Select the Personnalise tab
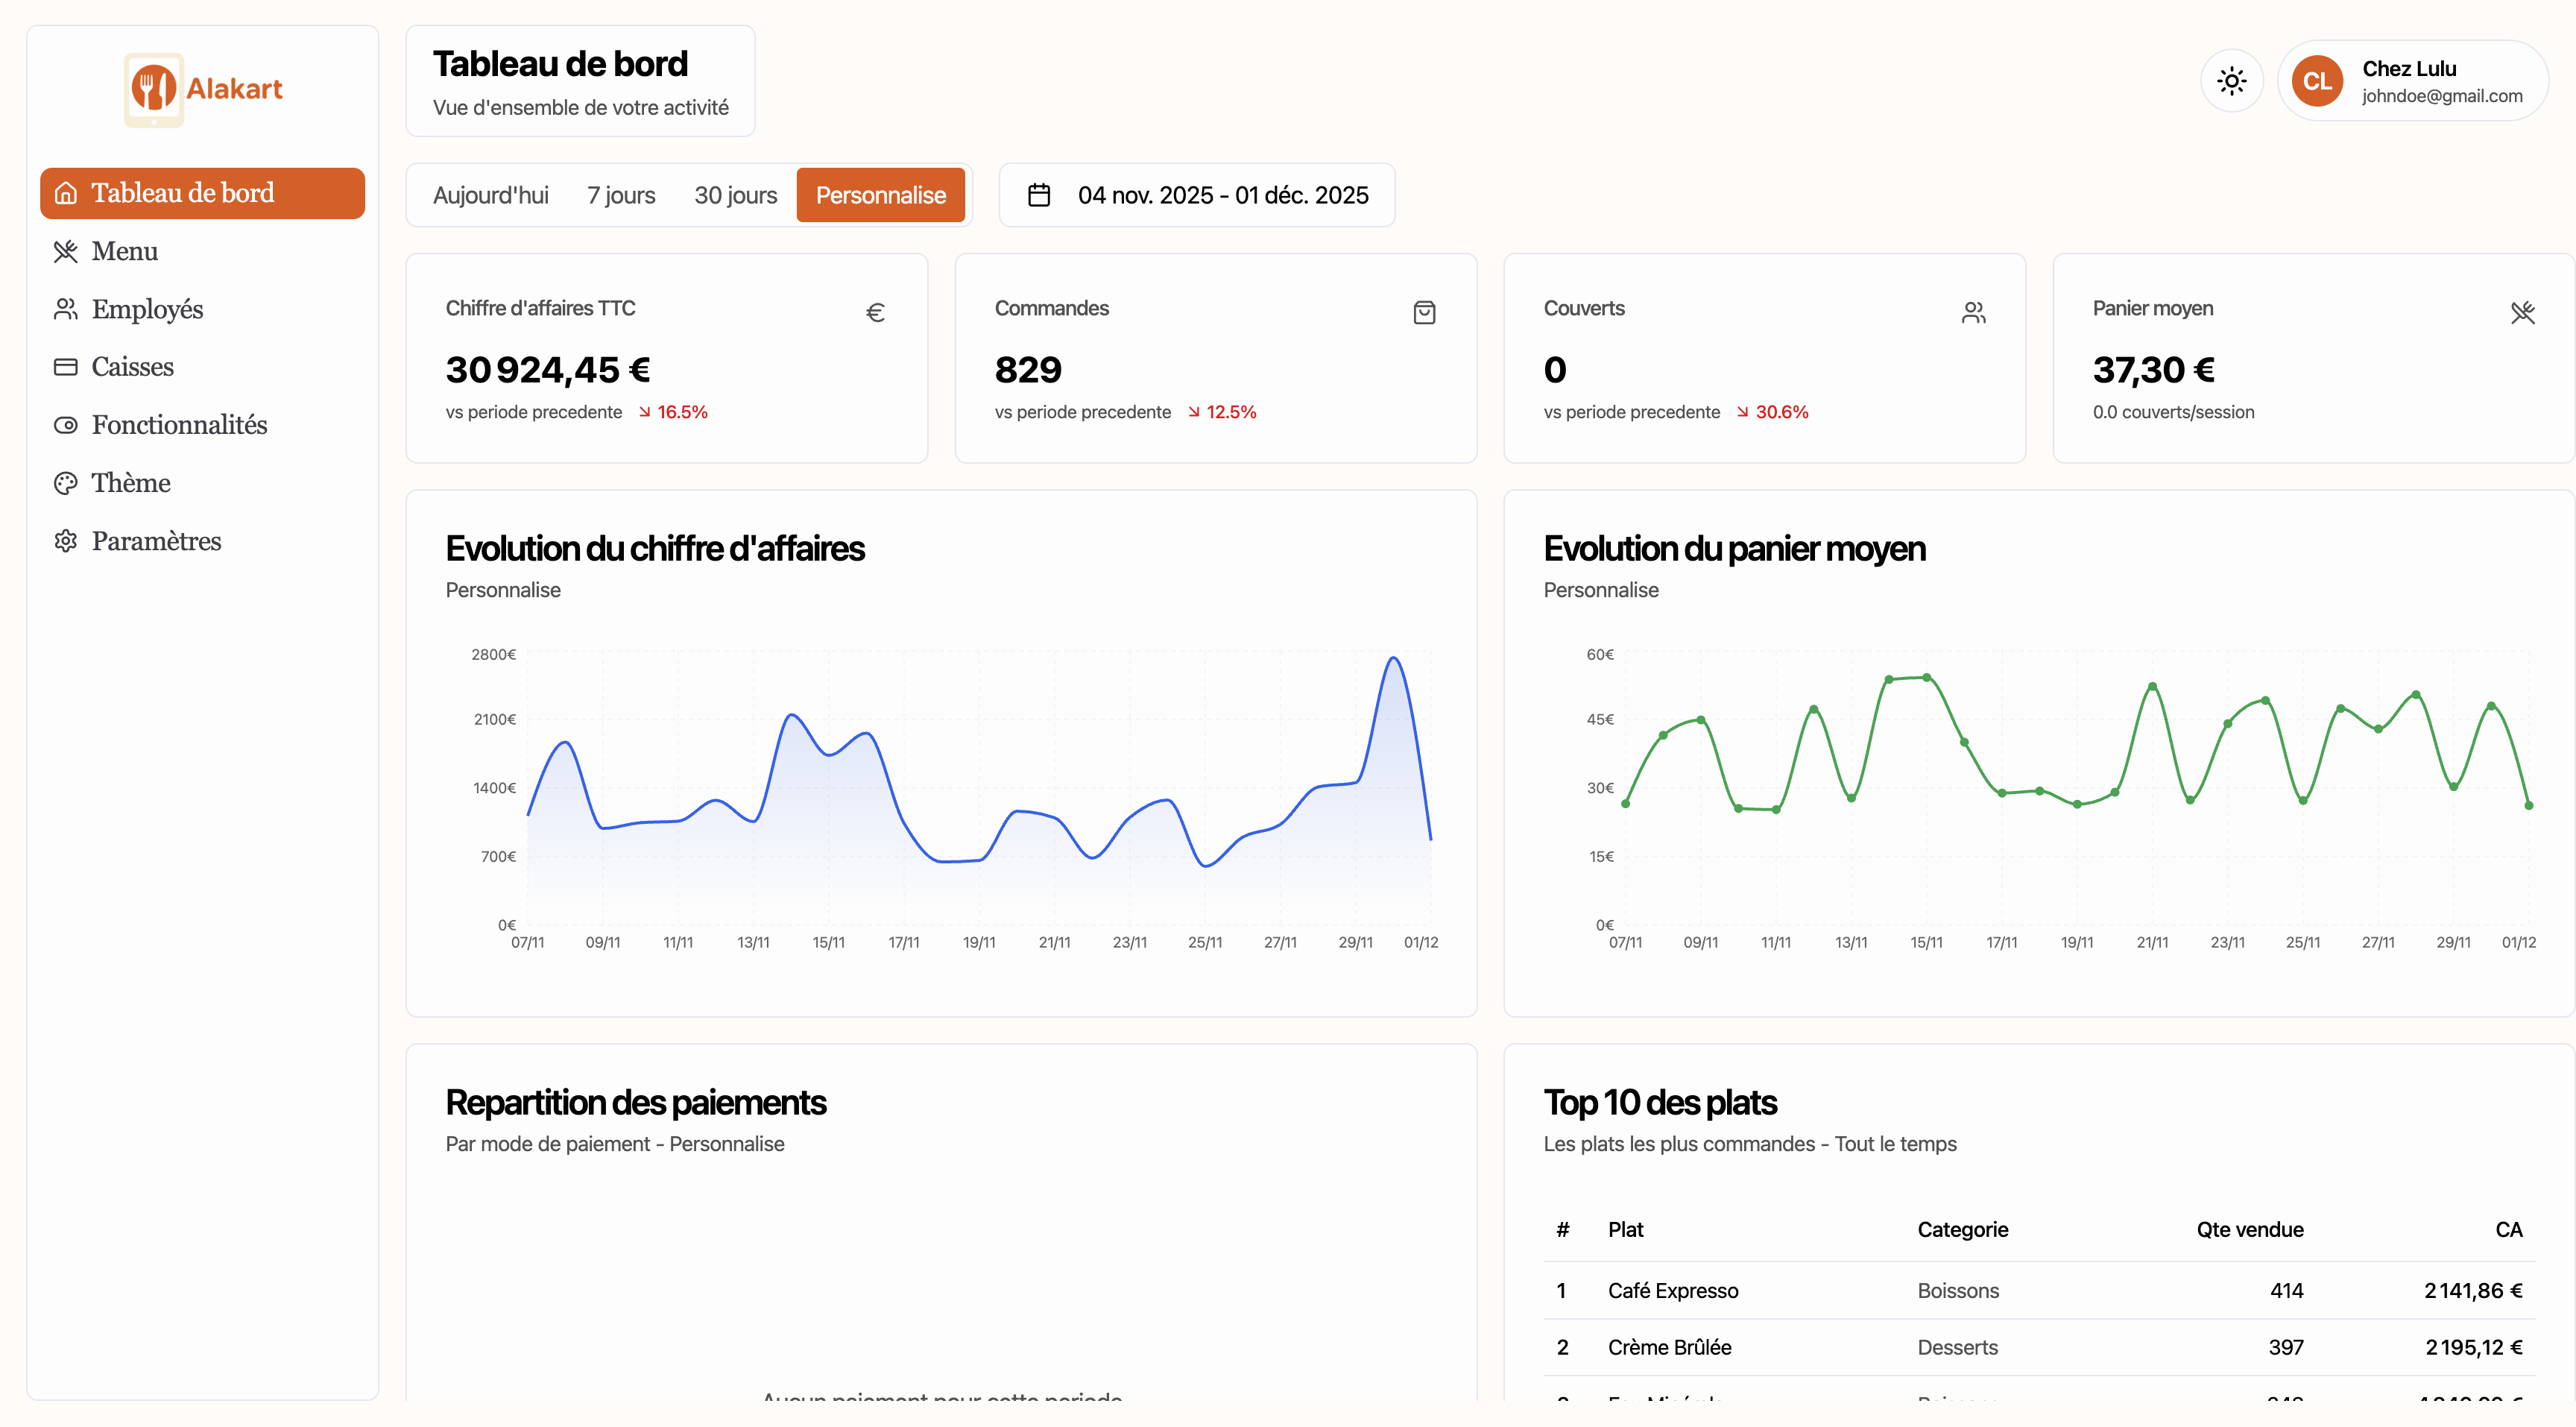2576x1427 pixels. tap(881, 195)
